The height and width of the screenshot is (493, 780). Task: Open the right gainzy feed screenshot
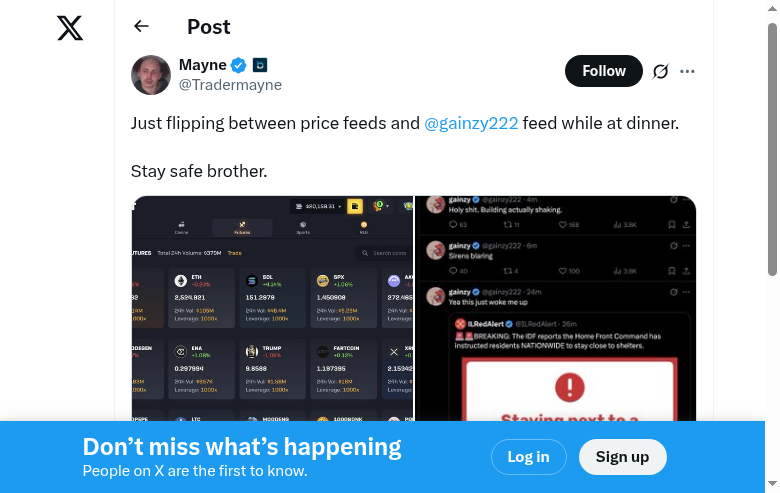coord(555,308)
